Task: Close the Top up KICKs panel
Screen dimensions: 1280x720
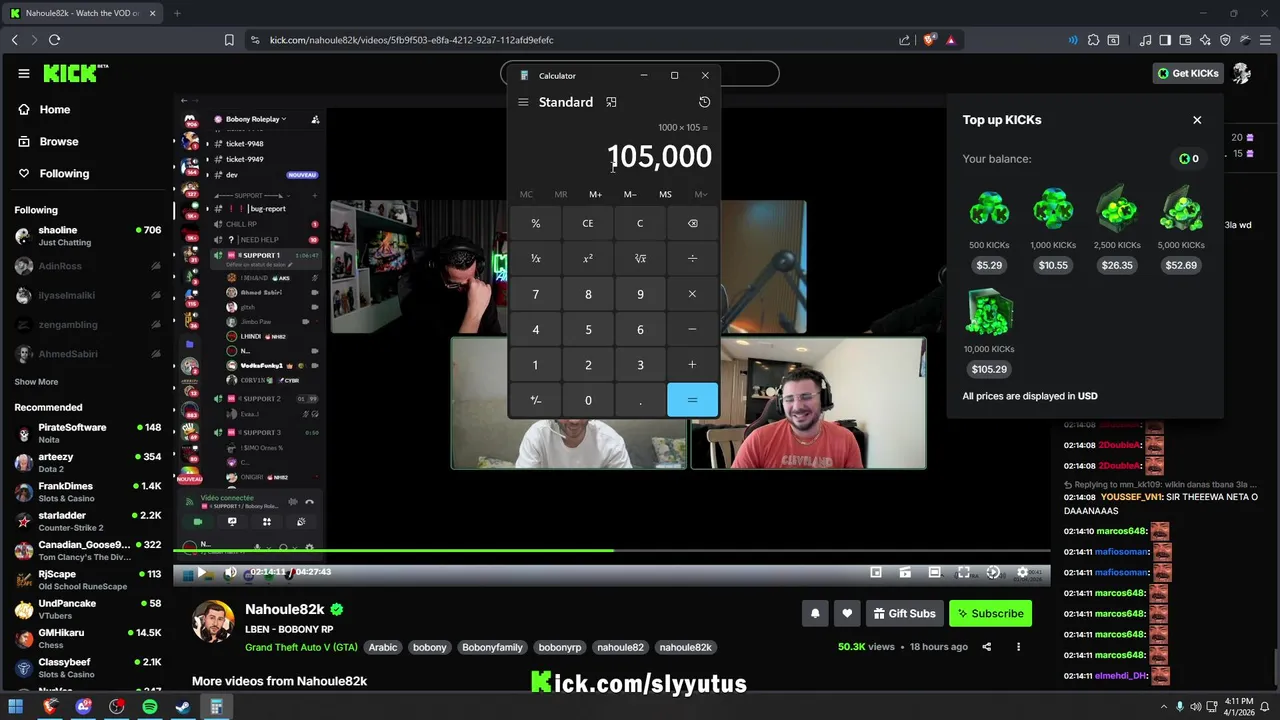Action: click(1197, 120)
